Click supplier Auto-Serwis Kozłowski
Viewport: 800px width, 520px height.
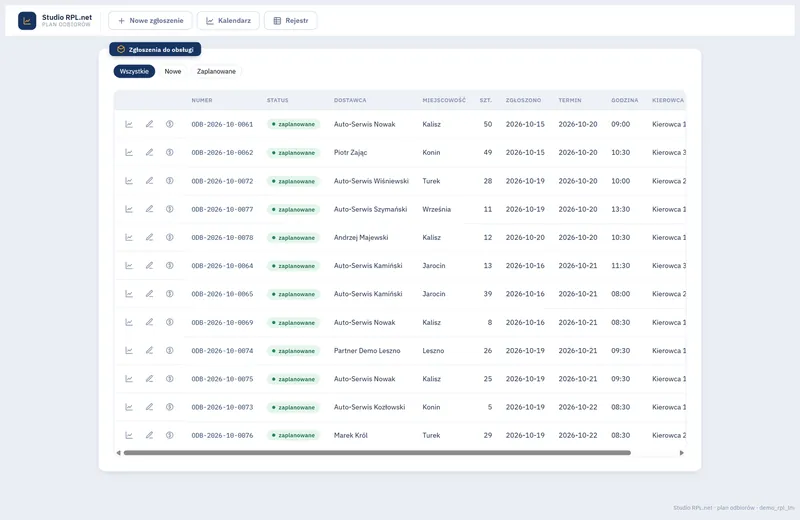(x=369, y=407)
